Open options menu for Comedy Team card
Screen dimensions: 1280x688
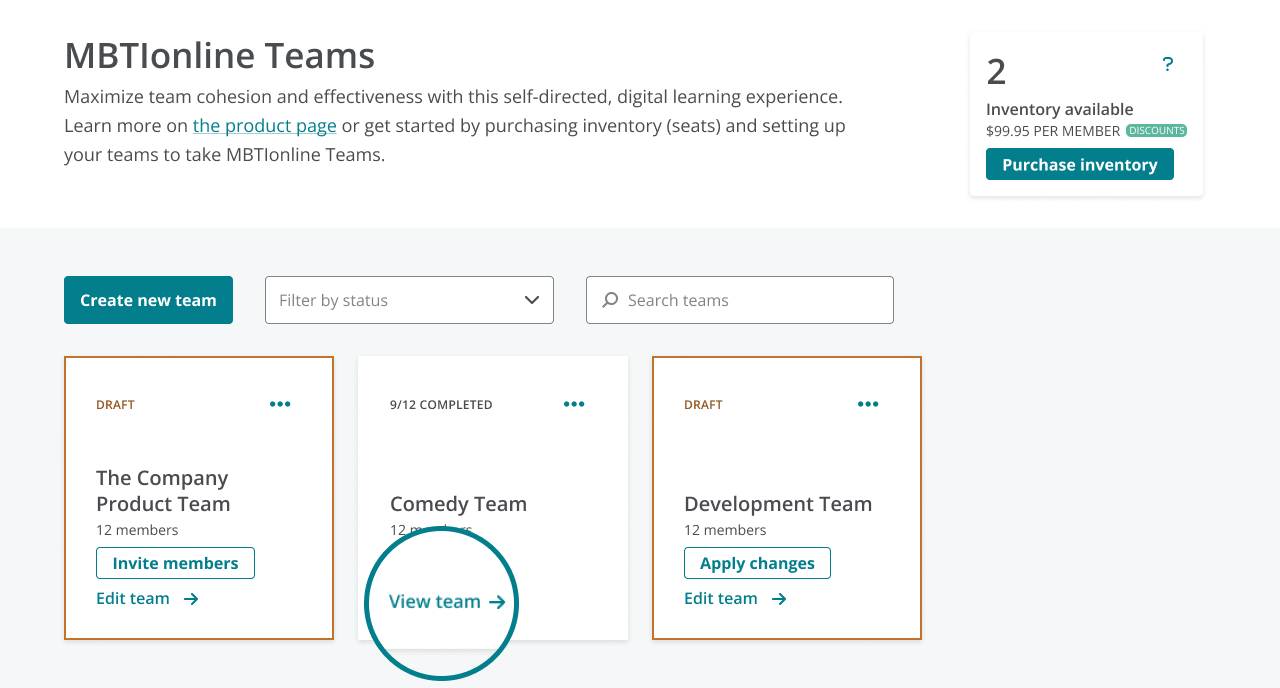[x=574, y=404]
